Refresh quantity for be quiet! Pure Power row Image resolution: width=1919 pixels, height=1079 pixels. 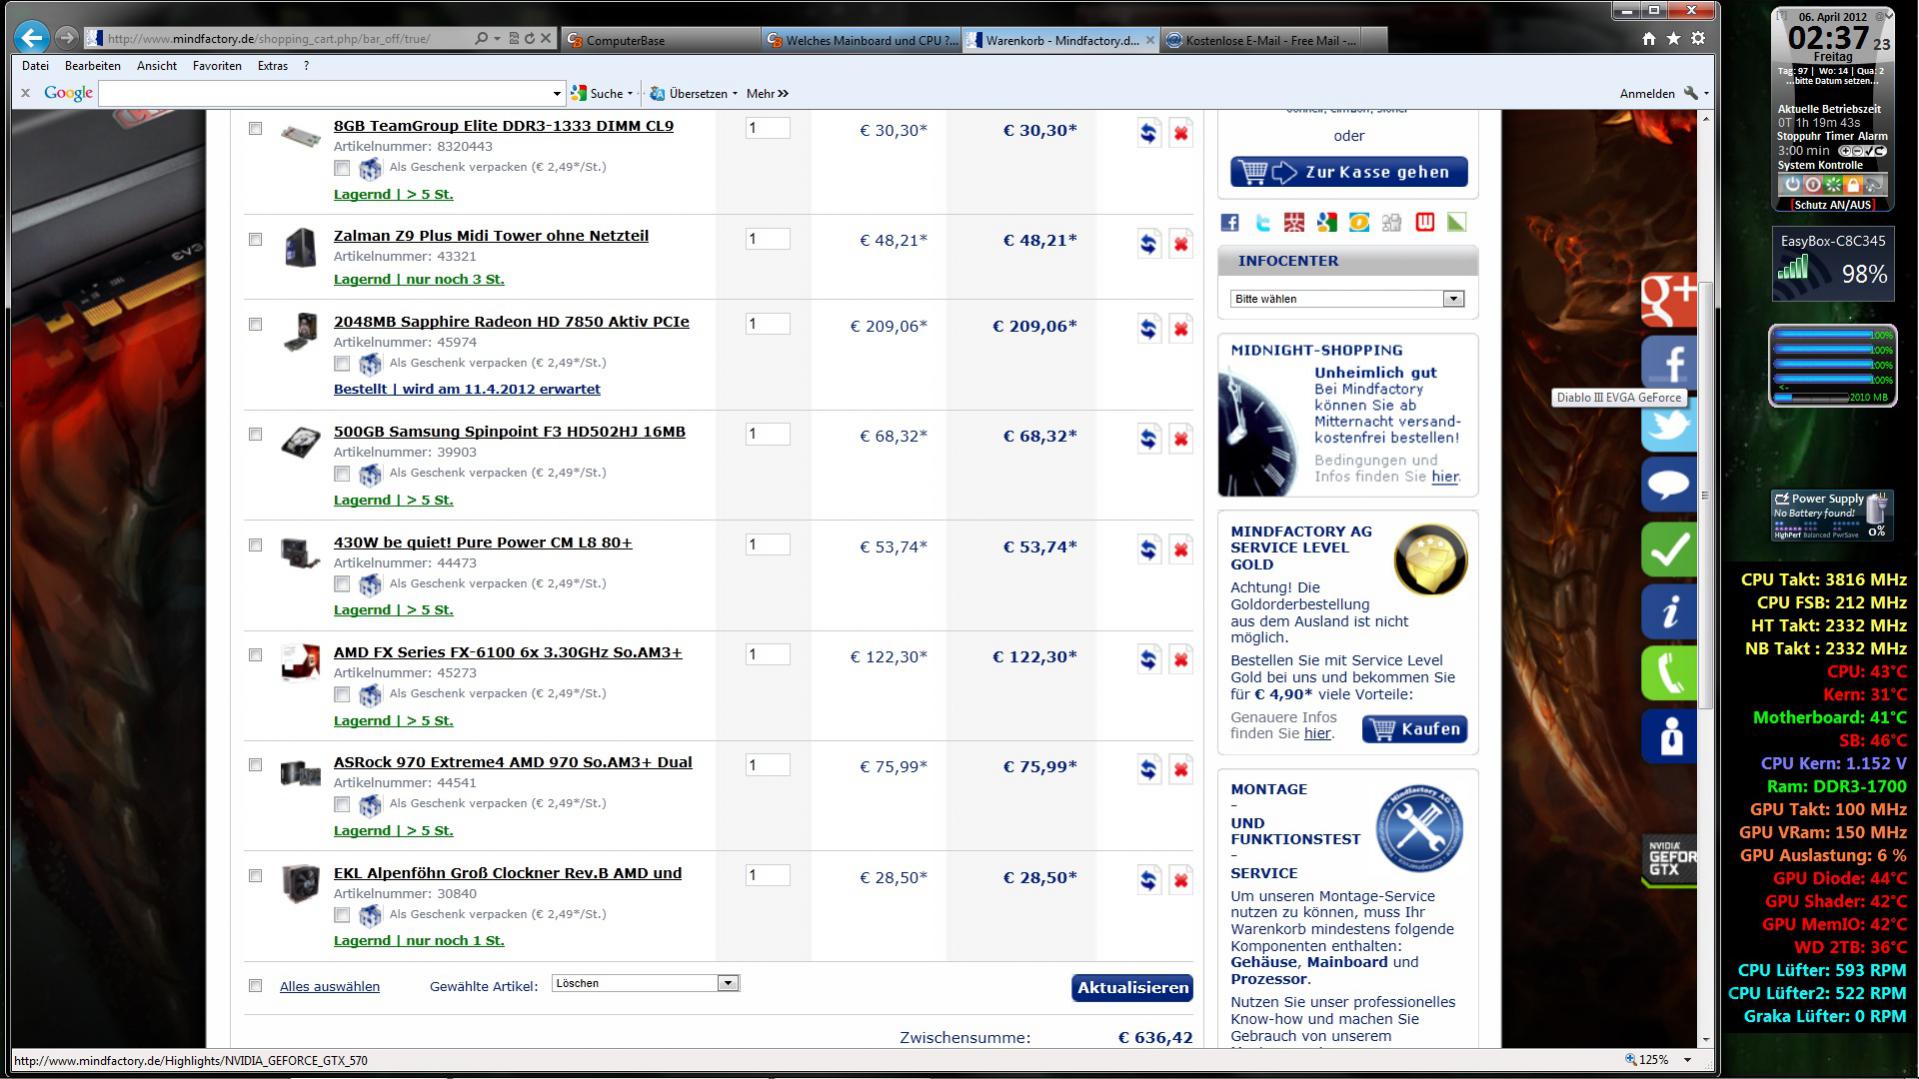(1148, 549)
